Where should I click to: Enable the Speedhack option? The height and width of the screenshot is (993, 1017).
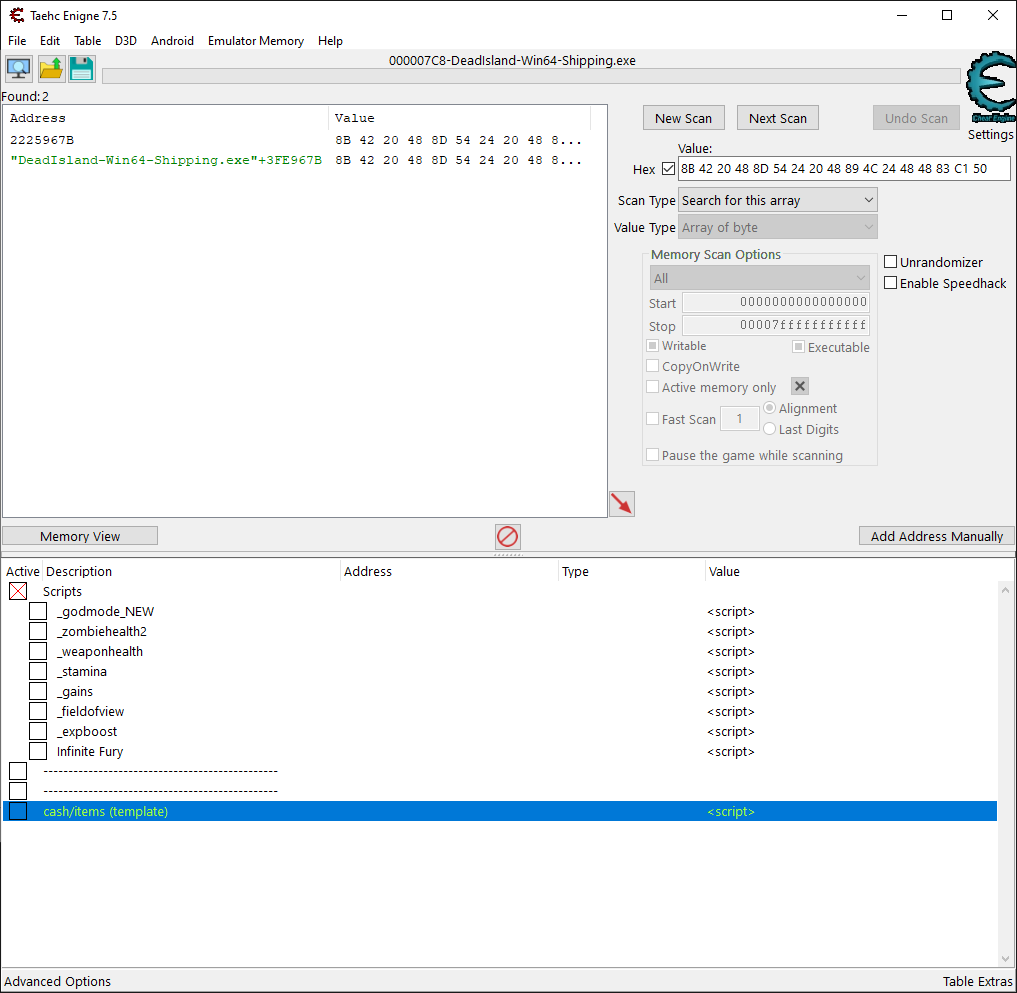[x=890, y=282]
